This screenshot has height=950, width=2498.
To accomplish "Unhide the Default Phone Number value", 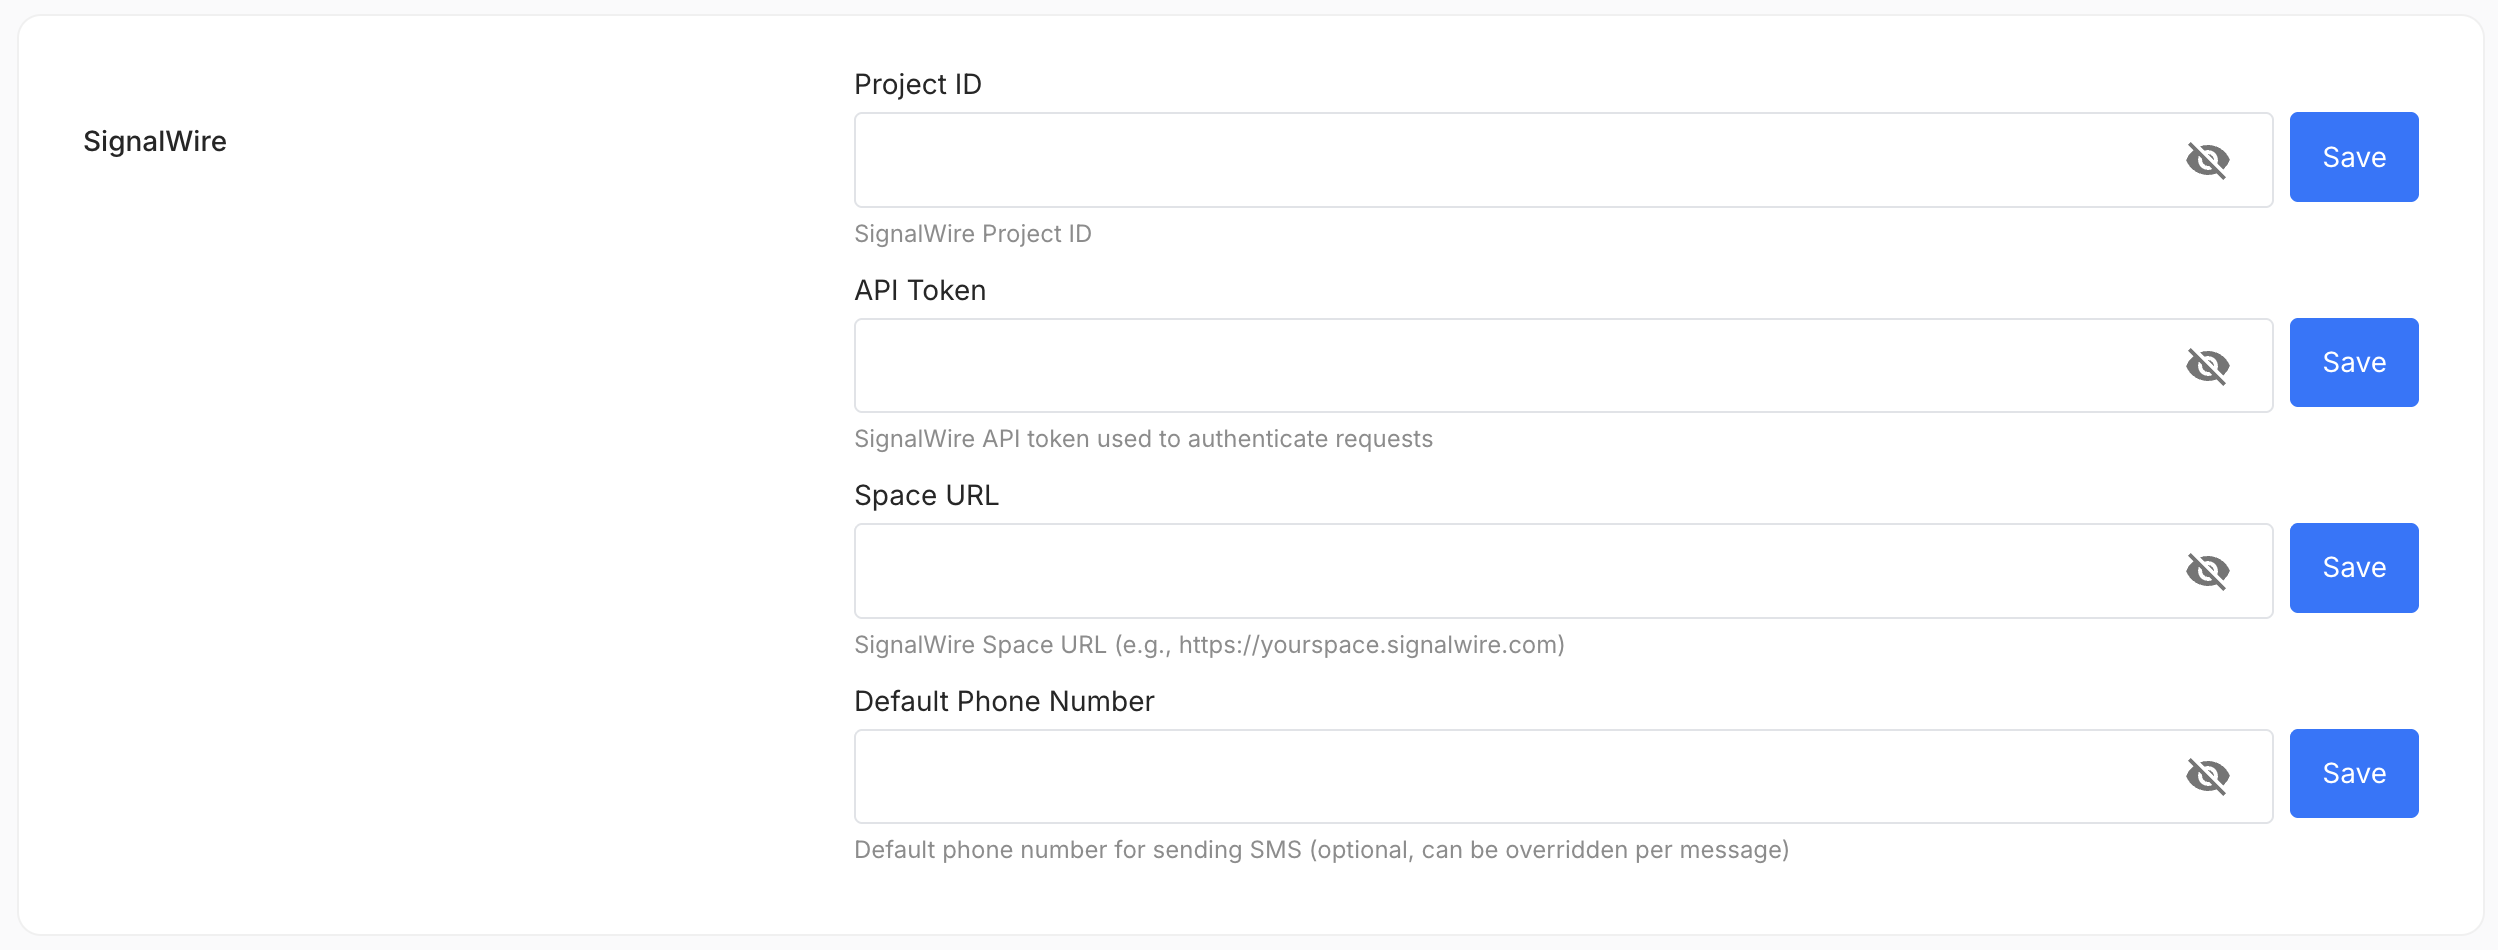I will pyautogui.click(x=2207, y=776).
